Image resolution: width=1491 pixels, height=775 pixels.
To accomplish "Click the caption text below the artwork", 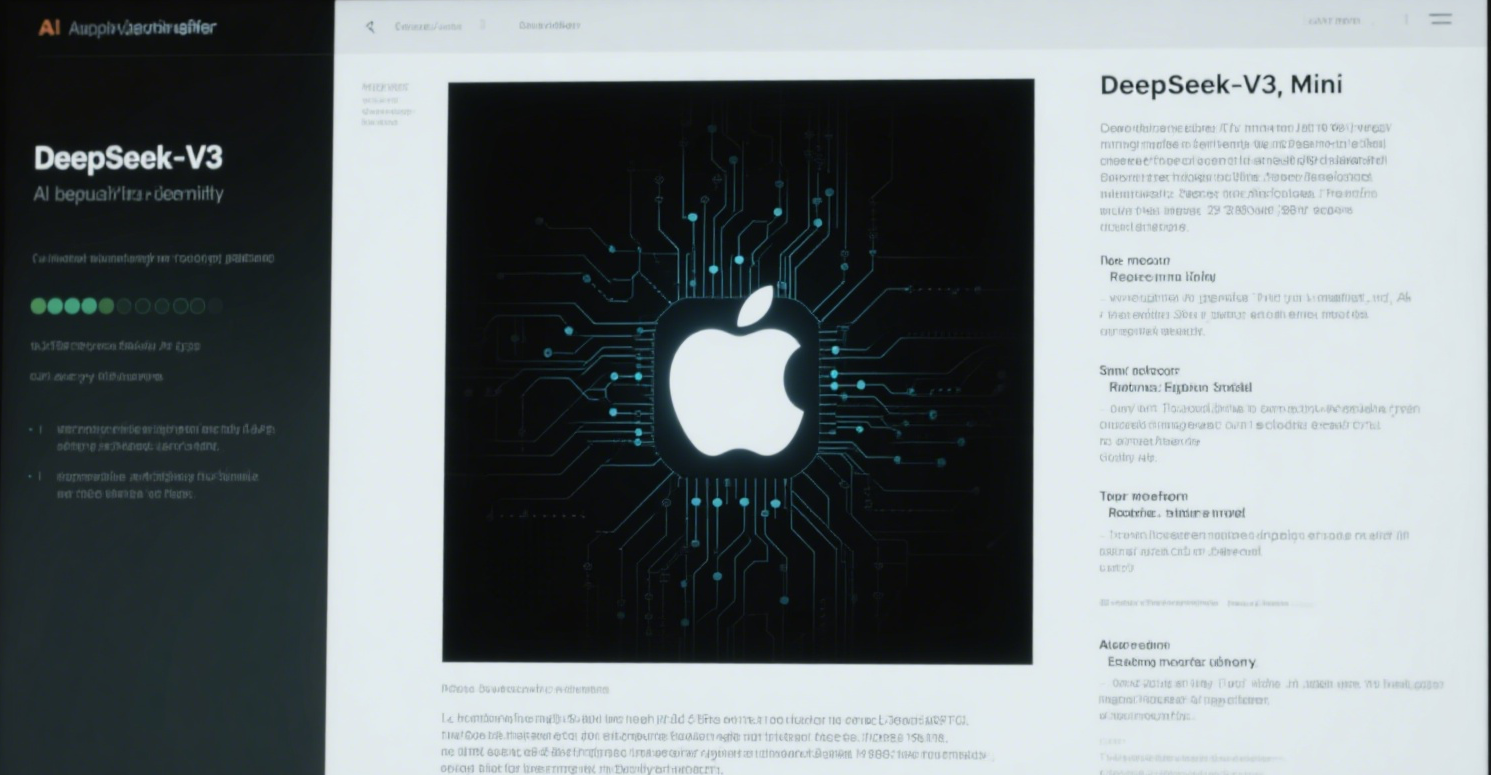I will point(524,689).
